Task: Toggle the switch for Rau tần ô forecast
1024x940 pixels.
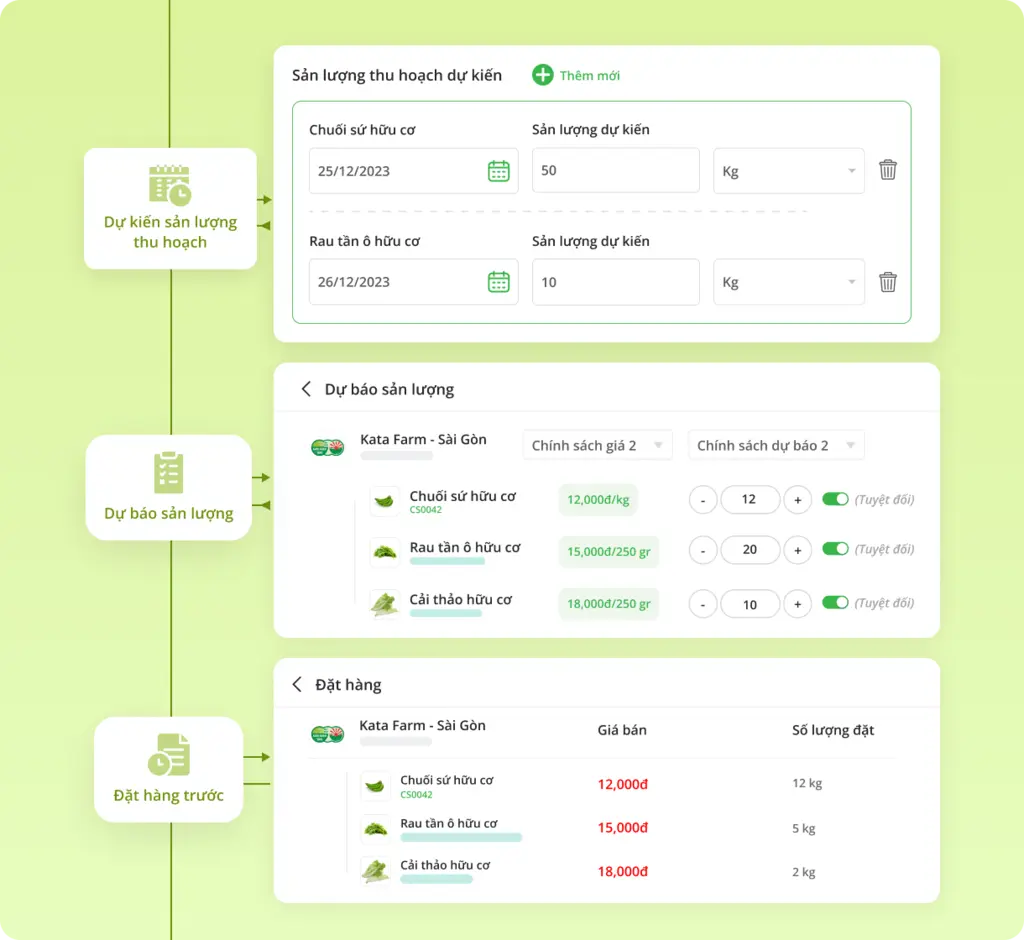Action: point(835,549)
